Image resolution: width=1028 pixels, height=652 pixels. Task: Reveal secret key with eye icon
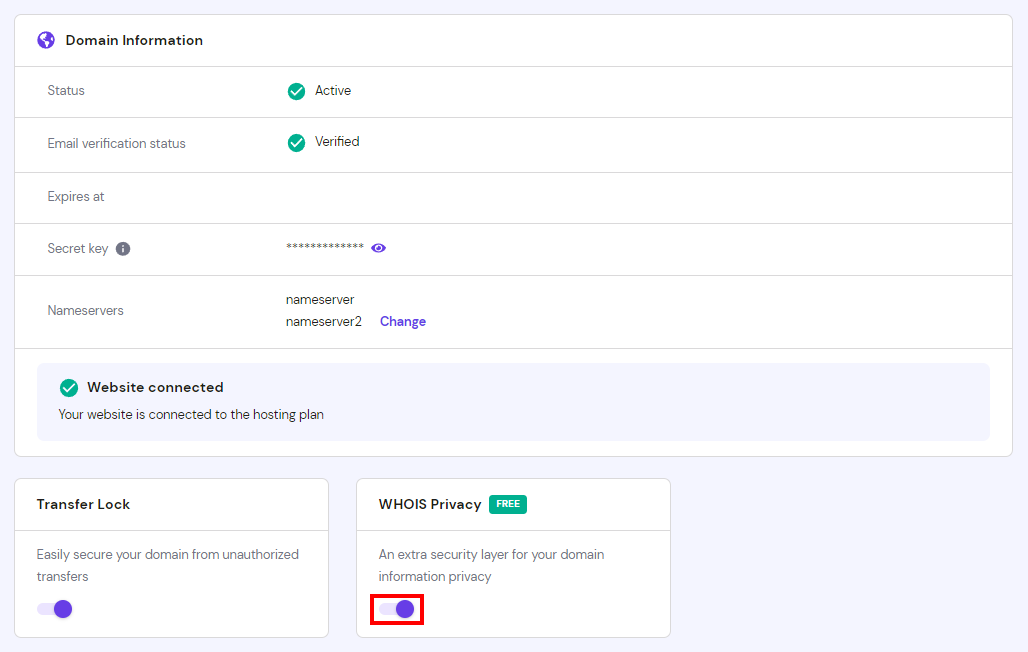(x=378, y=248)
